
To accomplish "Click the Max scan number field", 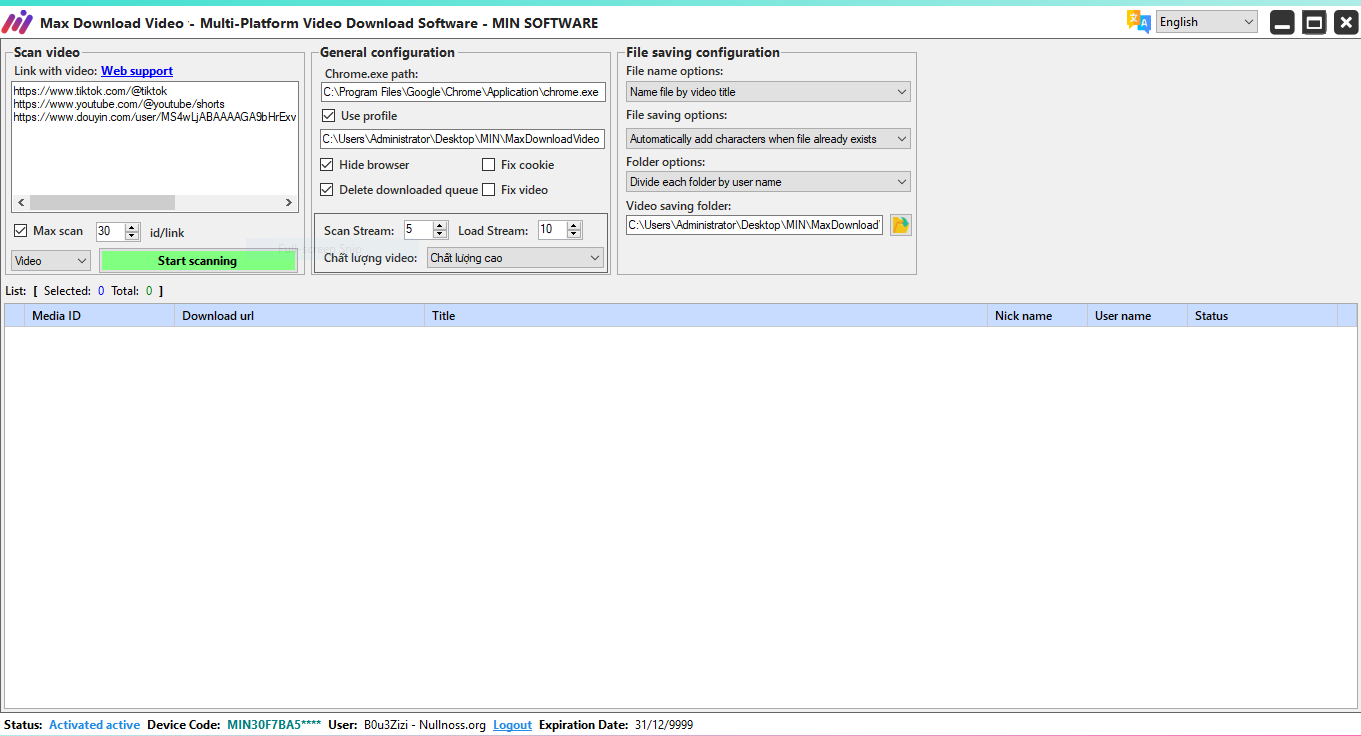I will pyautogui.click(x=110, y=231).
